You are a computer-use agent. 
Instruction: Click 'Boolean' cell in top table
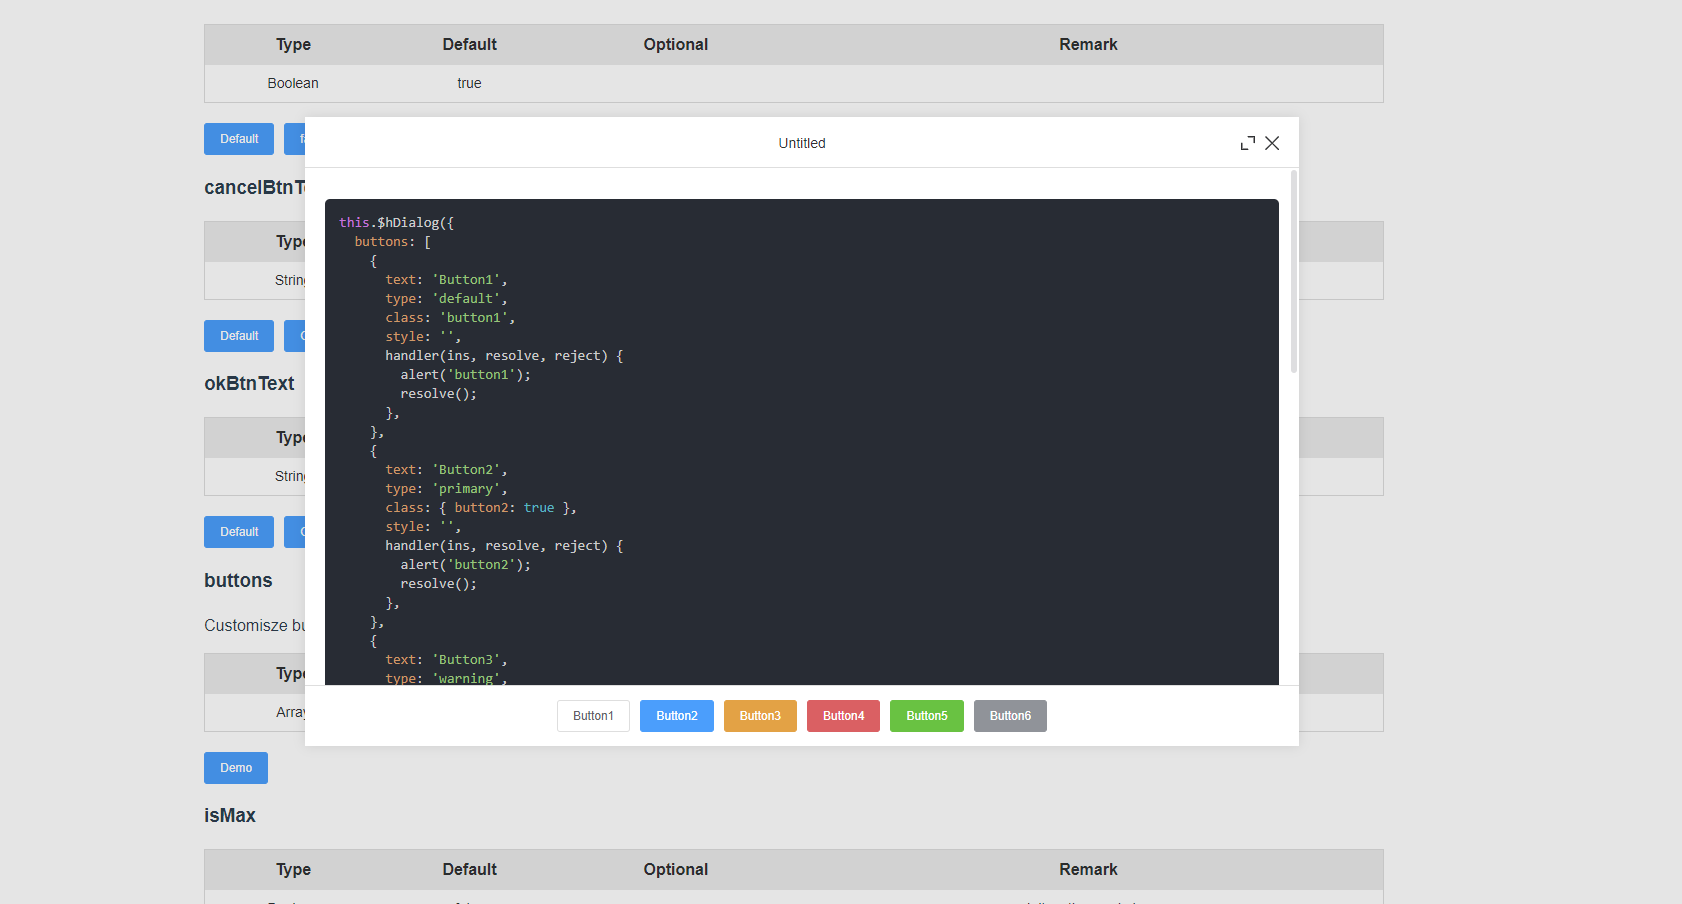(293, 83)
